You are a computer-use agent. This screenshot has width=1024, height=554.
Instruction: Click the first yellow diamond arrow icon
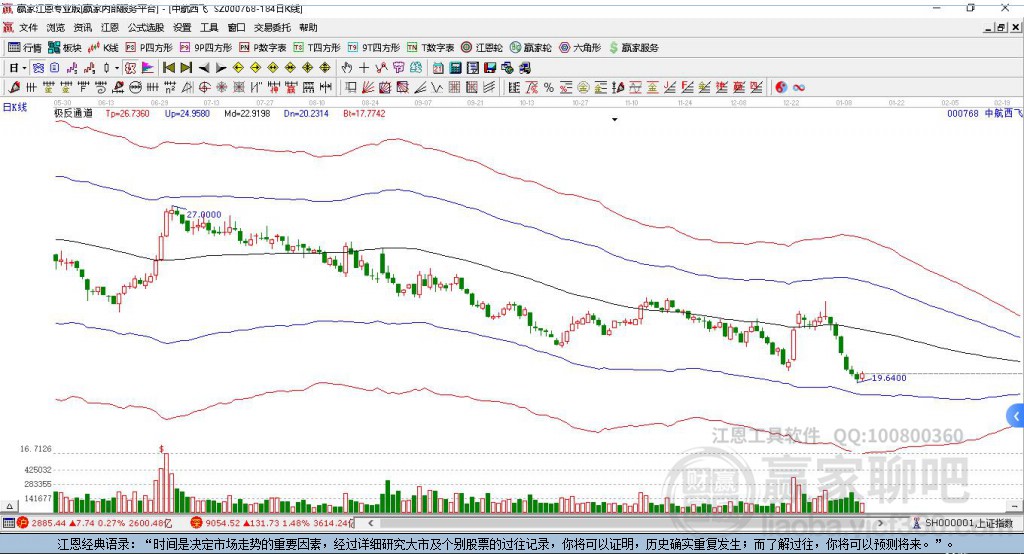pos(238,68)
